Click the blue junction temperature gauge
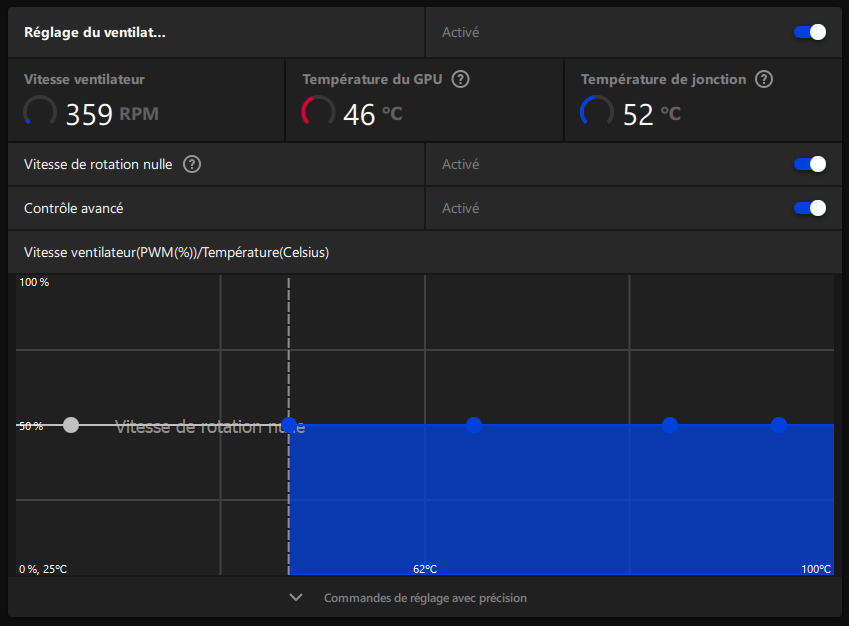Viewport: 849px width, 626px height. pyautogui.click(x=596, y=111)
